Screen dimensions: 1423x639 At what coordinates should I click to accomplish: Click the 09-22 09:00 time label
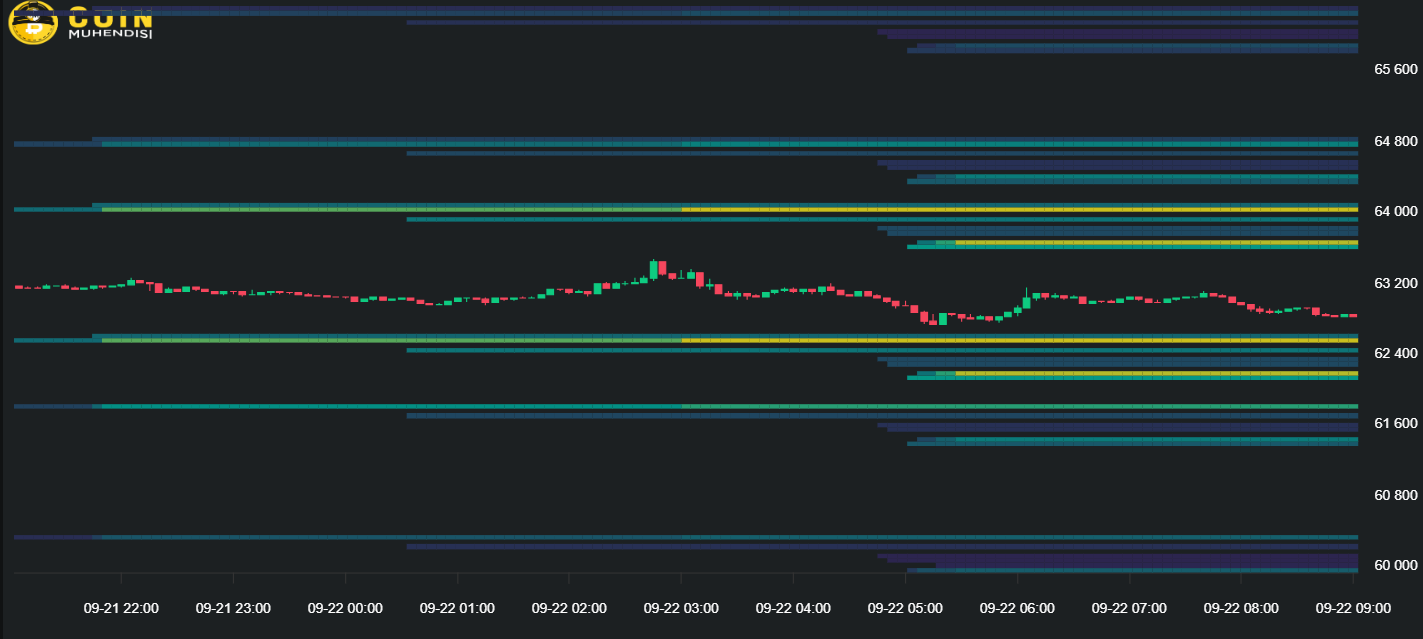[1353, 608]
